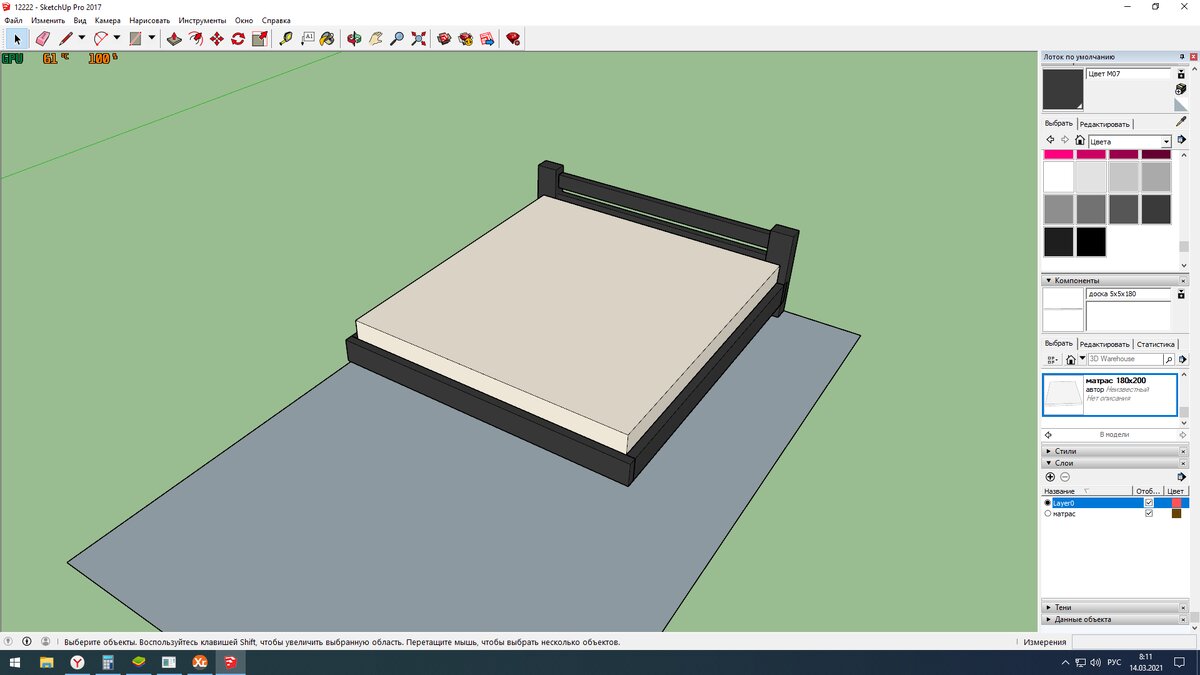This screenshot has width=1200, height=675.
Task: Pick the Tape Measure tool
Action: tap(286, 39)
